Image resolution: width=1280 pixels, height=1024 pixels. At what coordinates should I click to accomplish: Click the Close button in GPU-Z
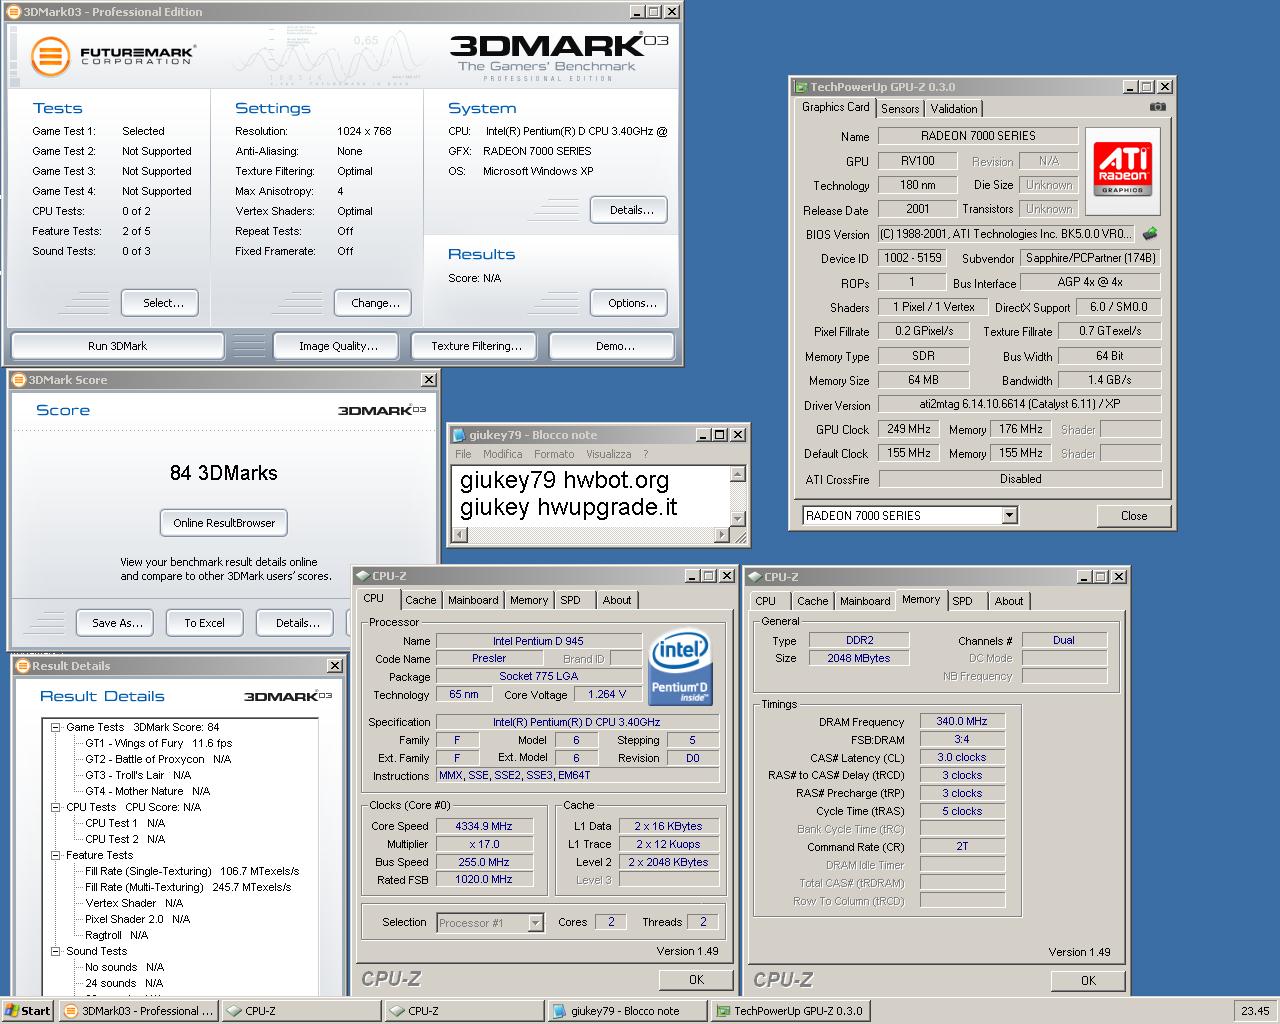(1134, 516)
